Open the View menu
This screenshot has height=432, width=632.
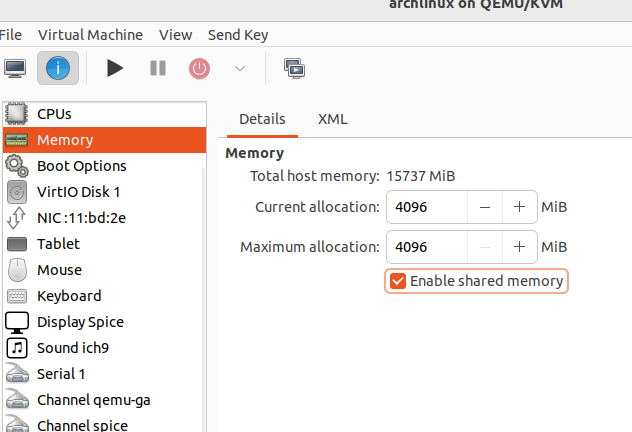[x=175, y=35]
